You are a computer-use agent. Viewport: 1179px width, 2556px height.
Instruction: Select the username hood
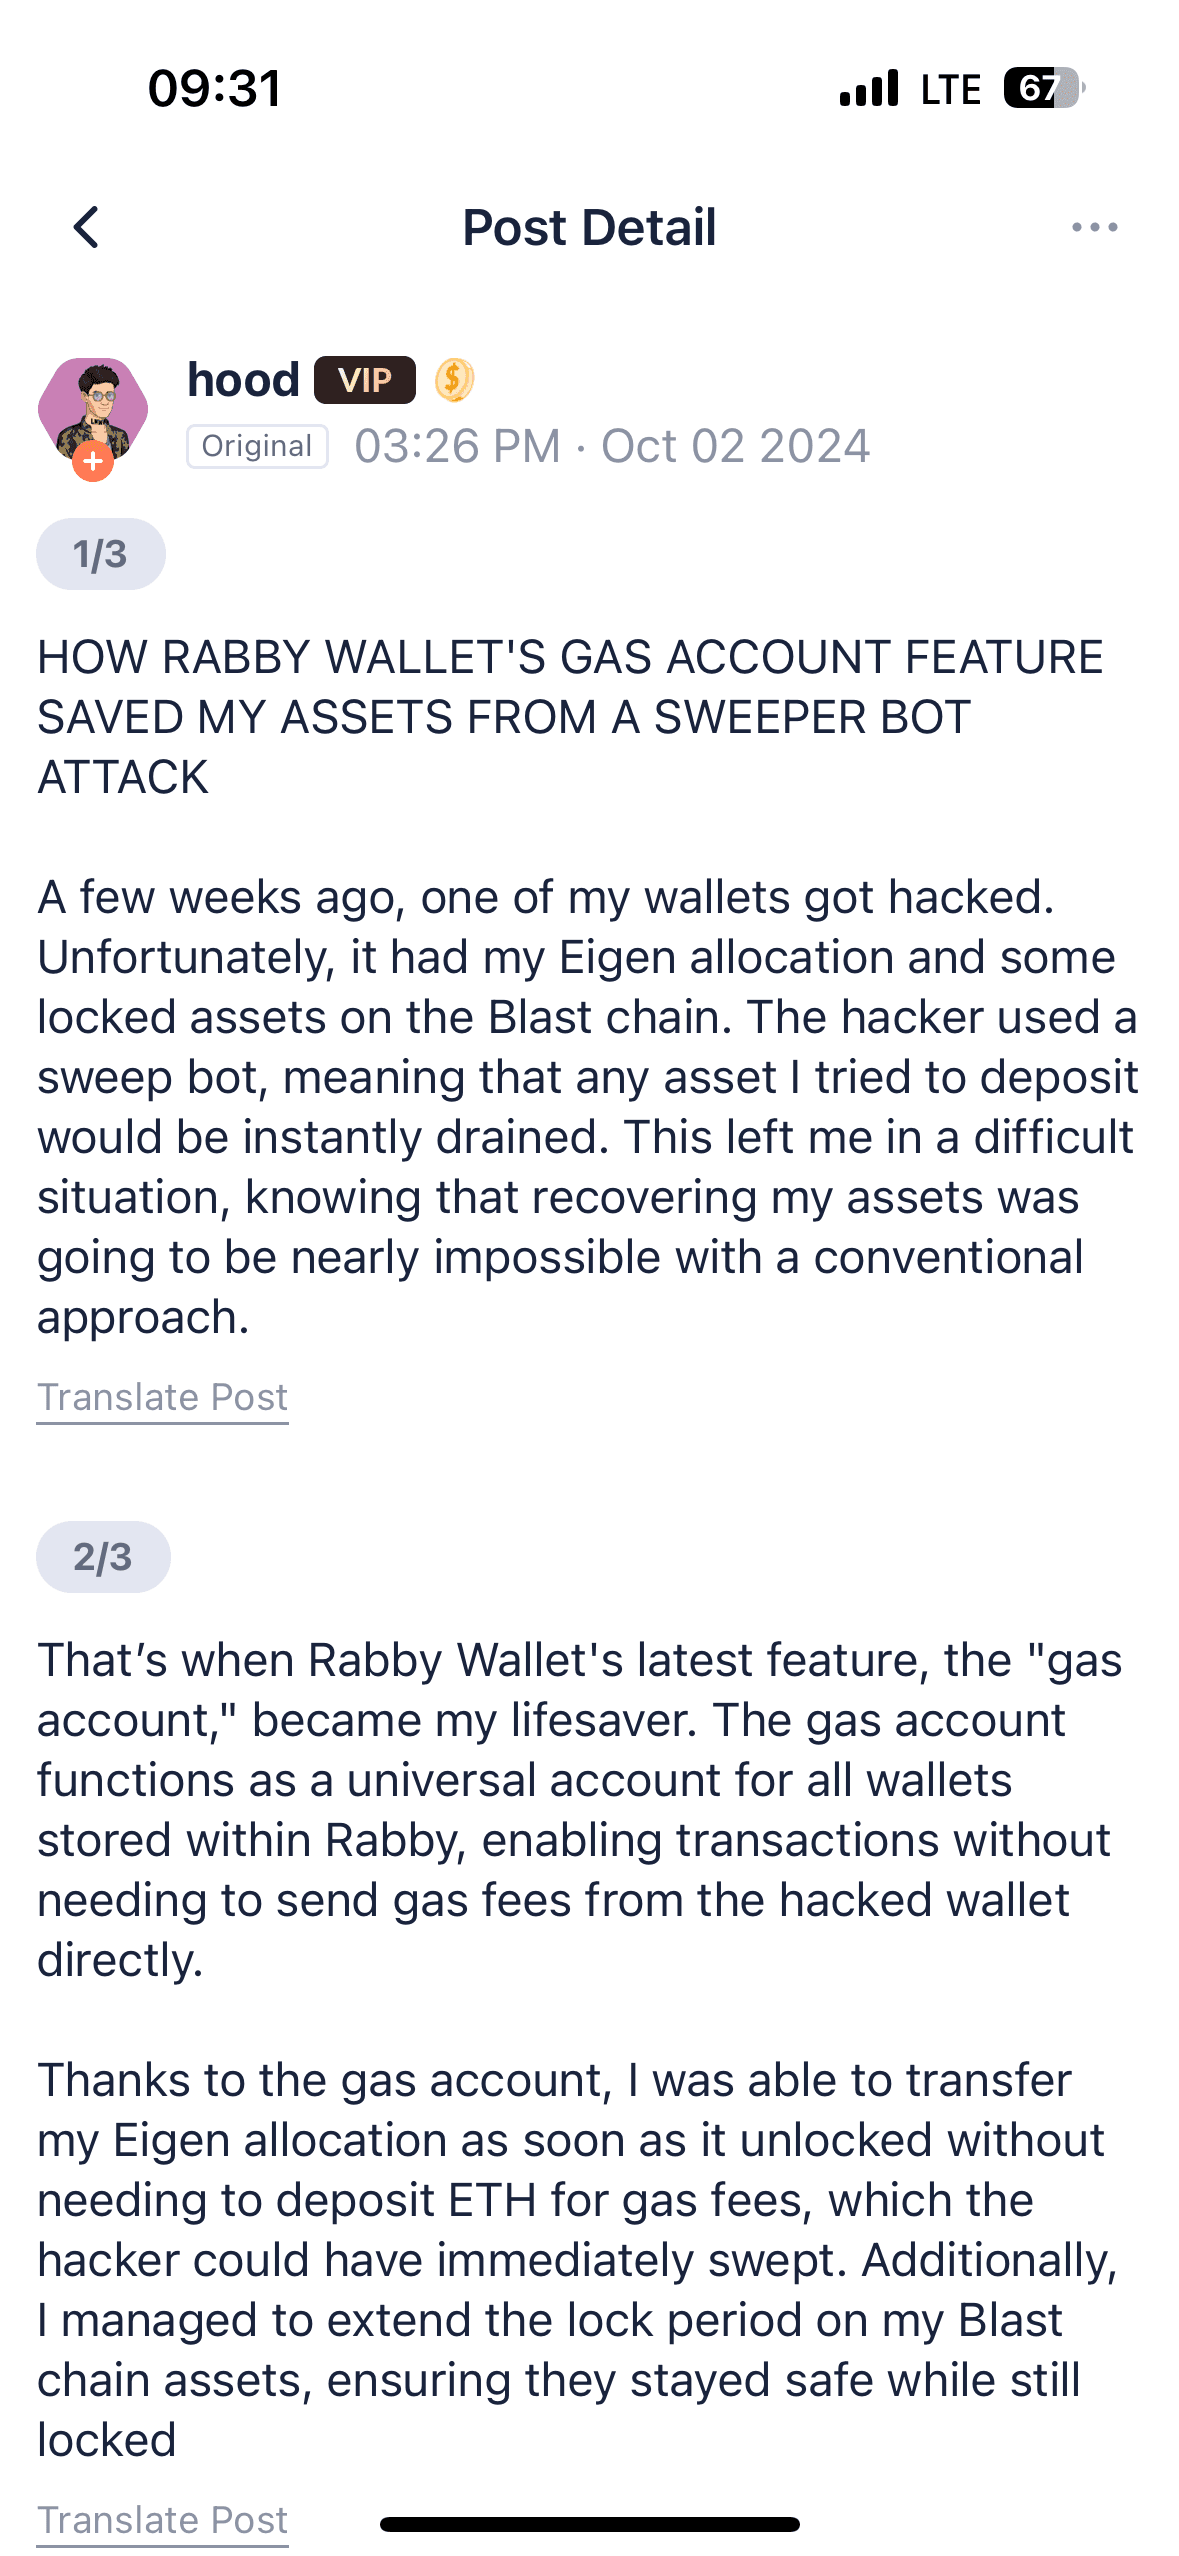(x=243, y=379)
